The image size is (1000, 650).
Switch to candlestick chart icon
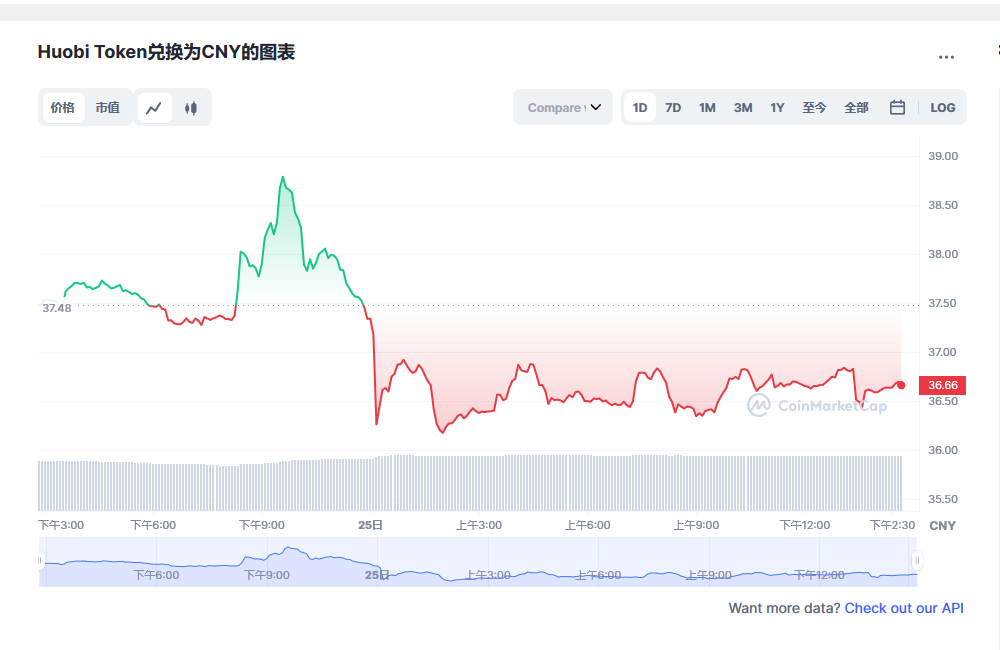coord(191,108)
